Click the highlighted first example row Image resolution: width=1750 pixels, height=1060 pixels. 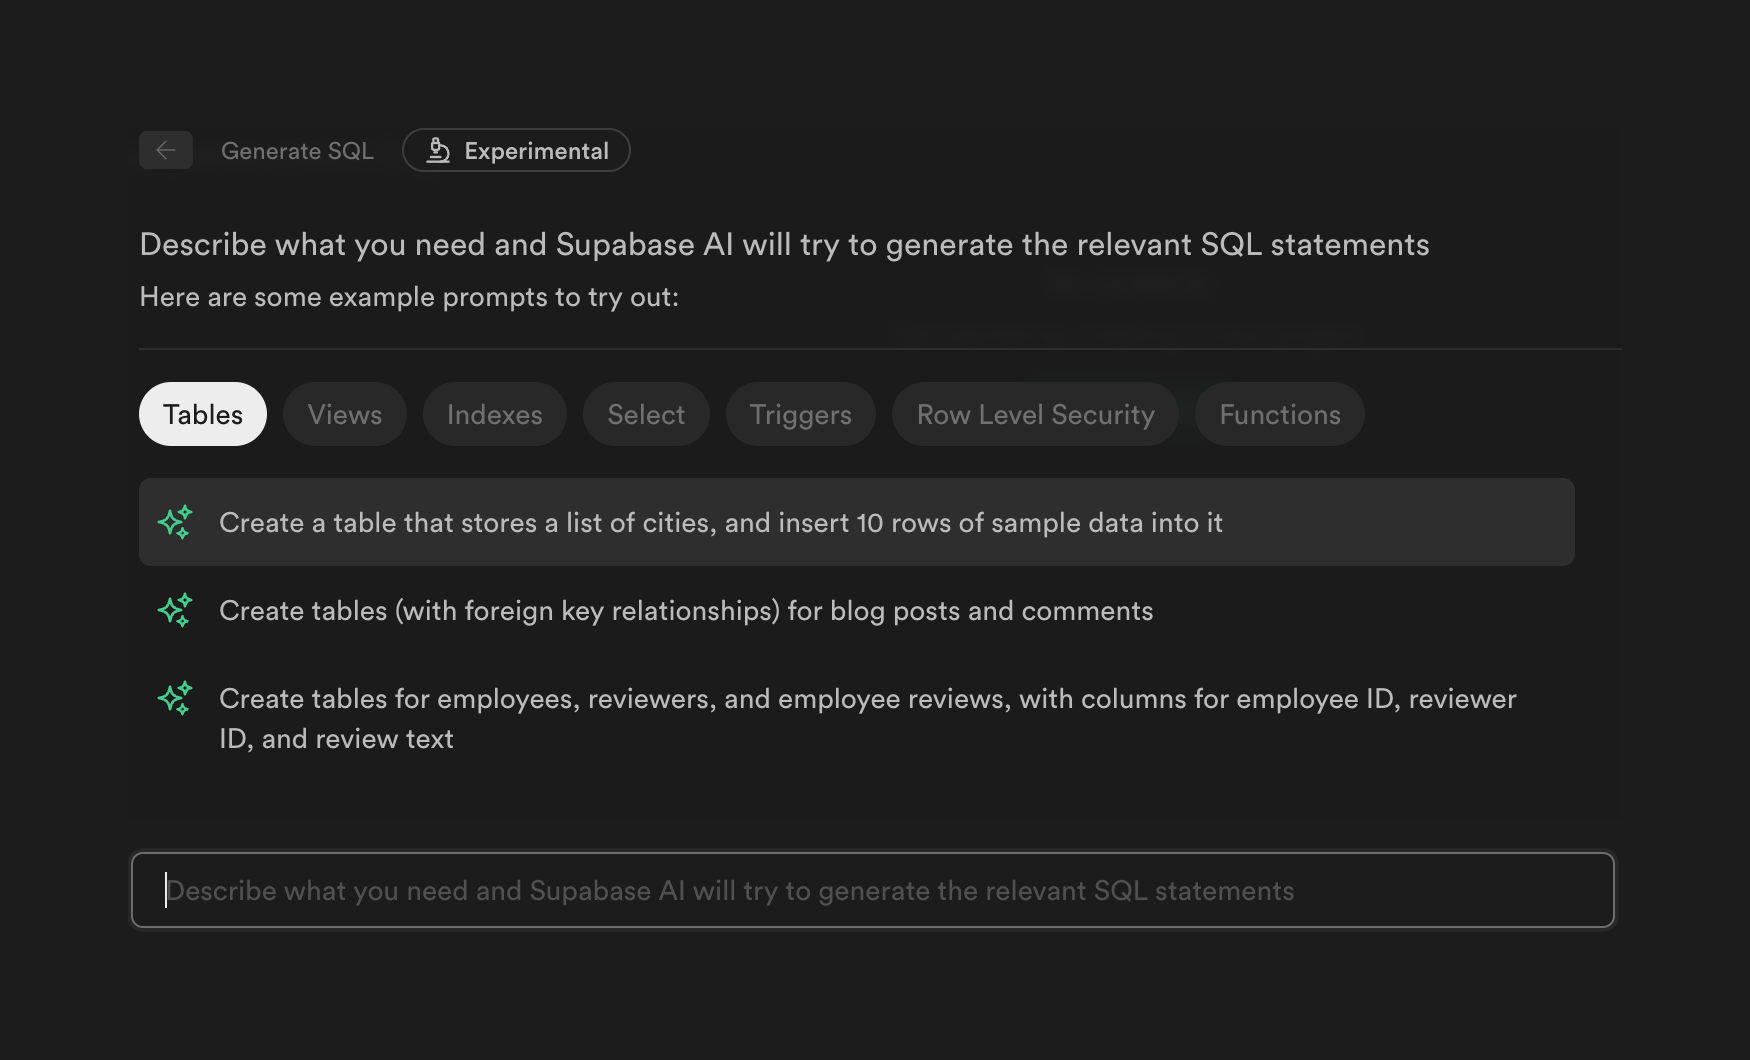tap(856, 522)
